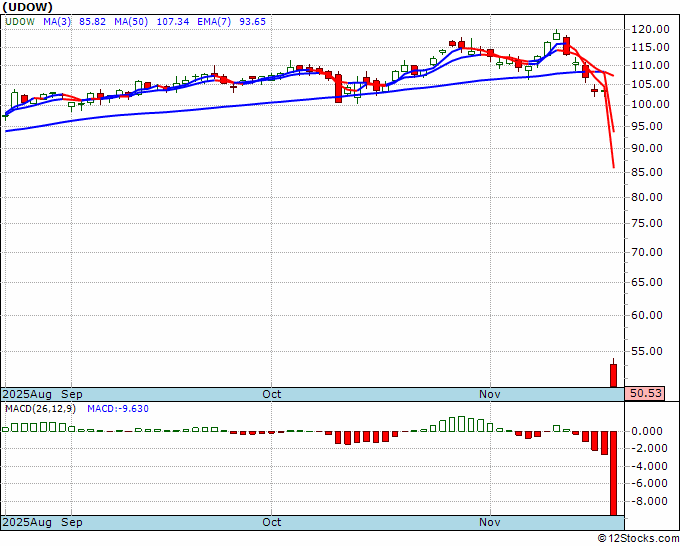Image resolution: width=680 pixels, height=546 pixels.
Task: Click the MACD(26,12,9) indicator label
Action: (x=40, y=409)
